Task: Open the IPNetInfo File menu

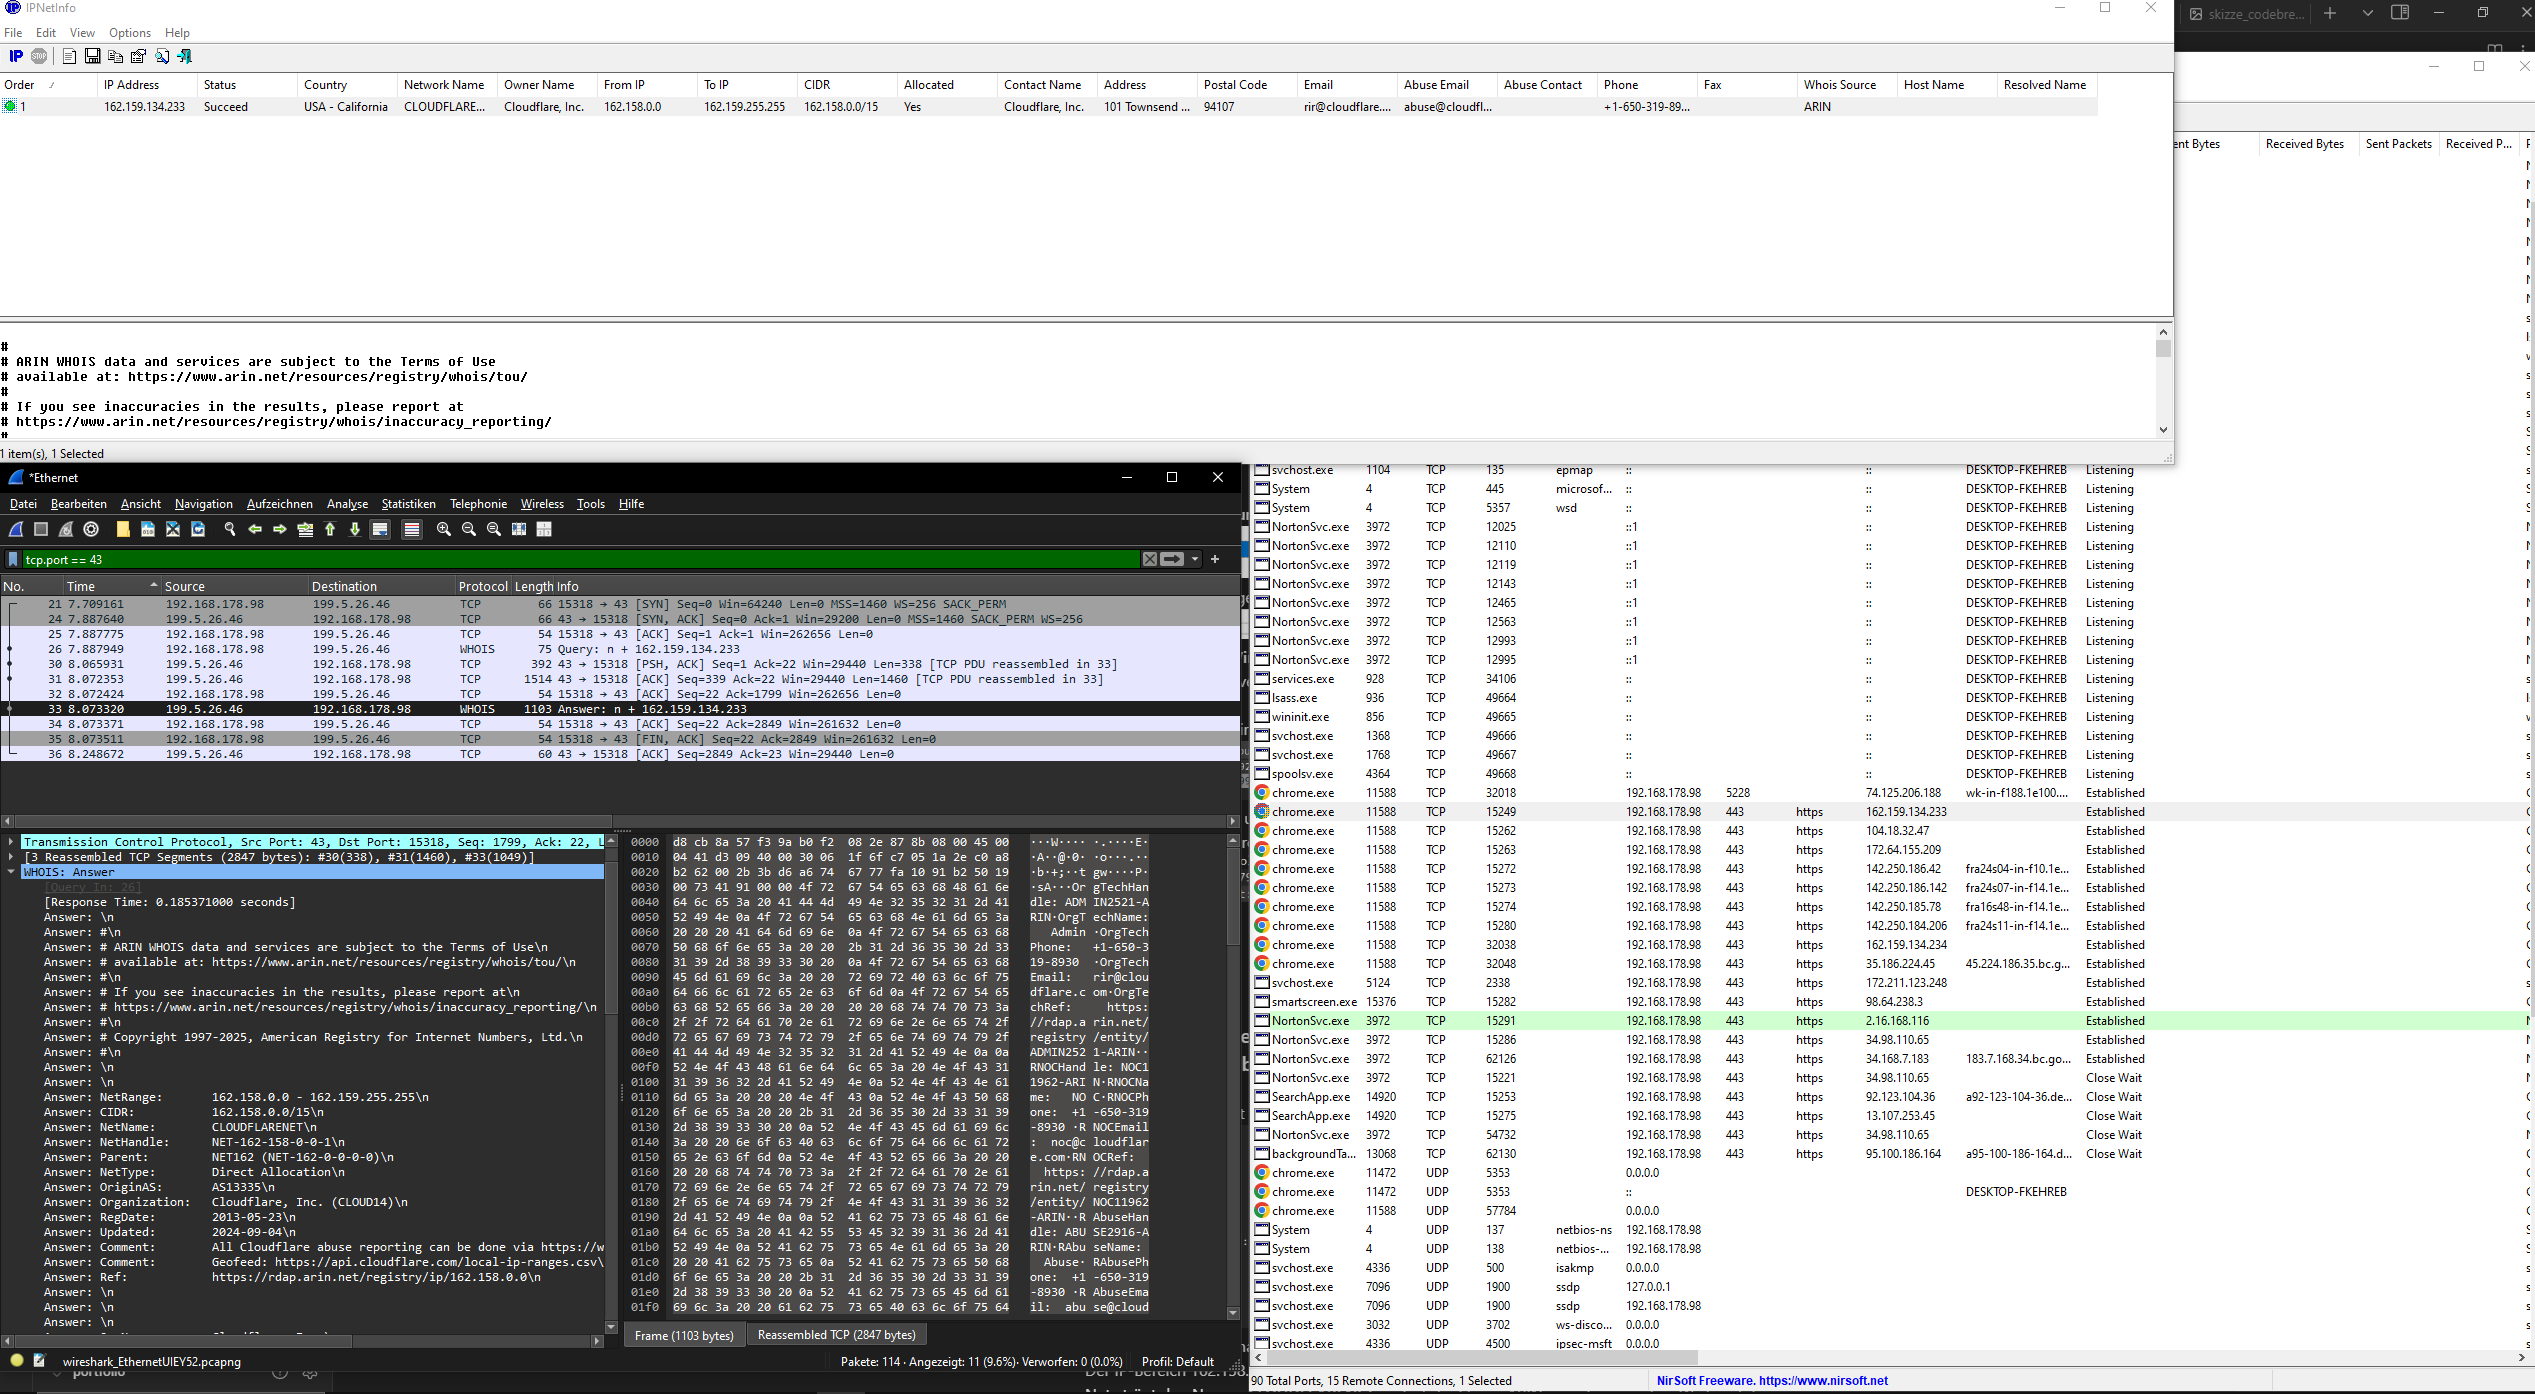Action: point(13,33)
